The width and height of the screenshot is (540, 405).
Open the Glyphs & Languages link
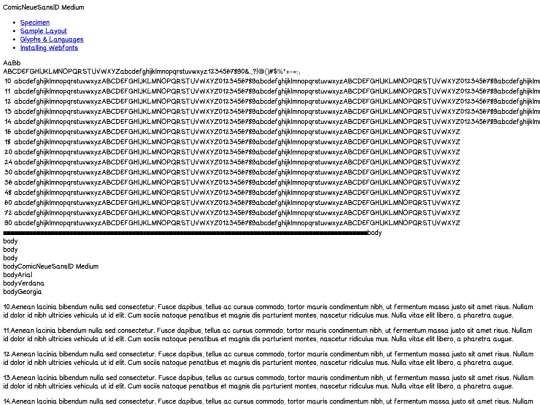[52, 40]
